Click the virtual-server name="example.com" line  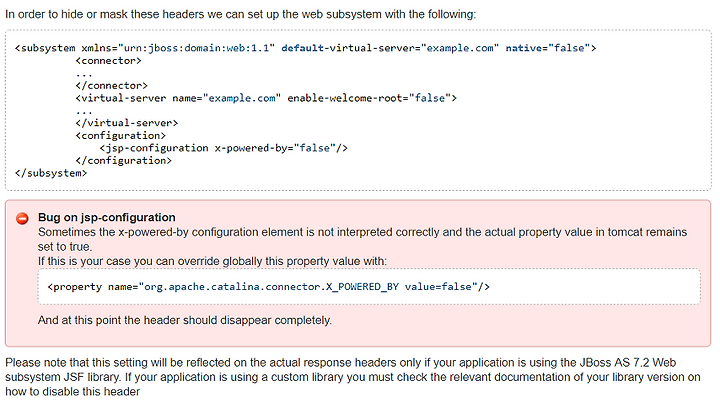pyautogui.click(x=266, y=98)
